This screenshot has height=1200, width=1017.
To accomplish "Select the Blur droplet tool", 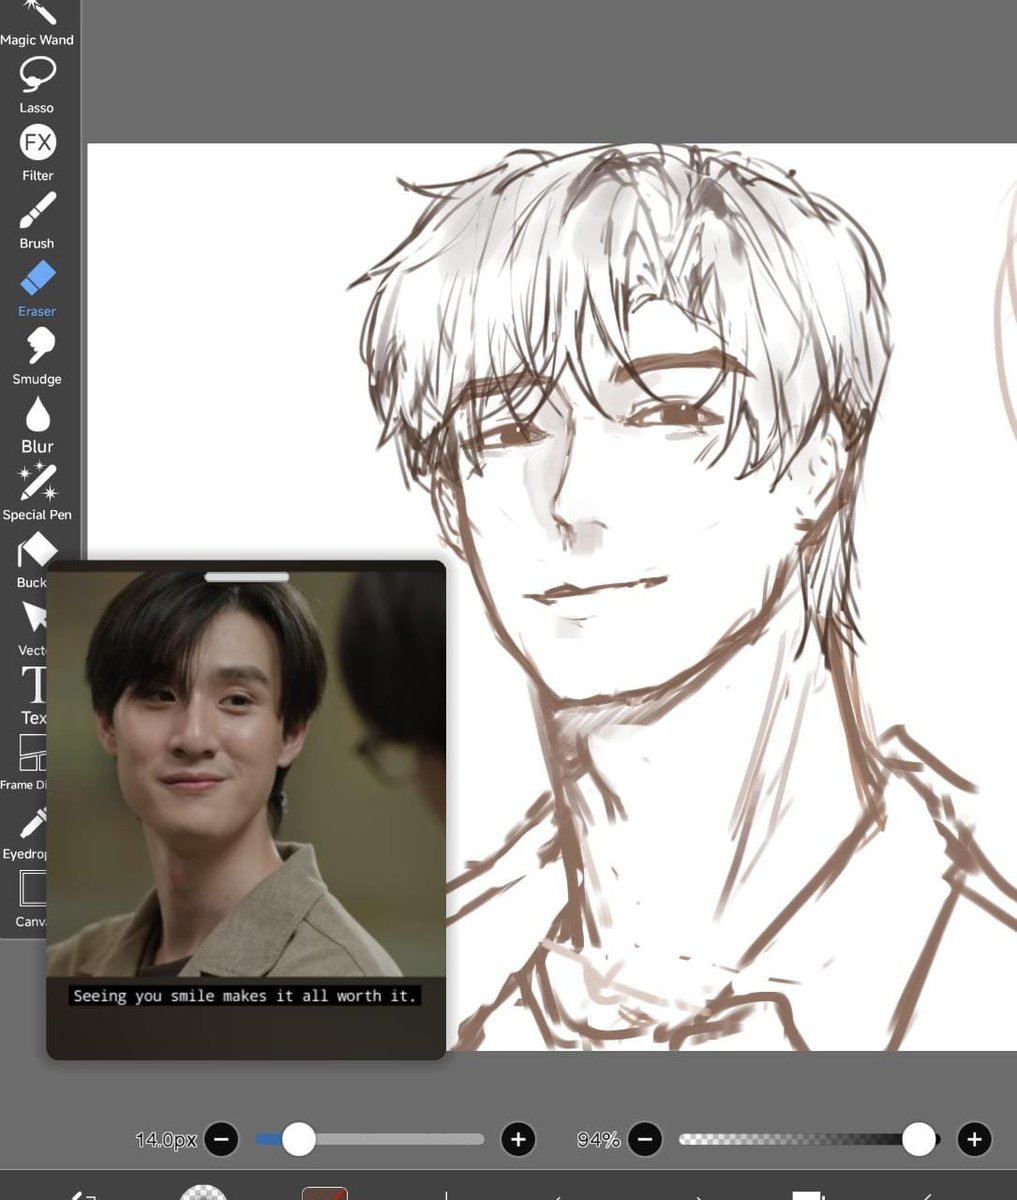I will click(x=37, y=425).
